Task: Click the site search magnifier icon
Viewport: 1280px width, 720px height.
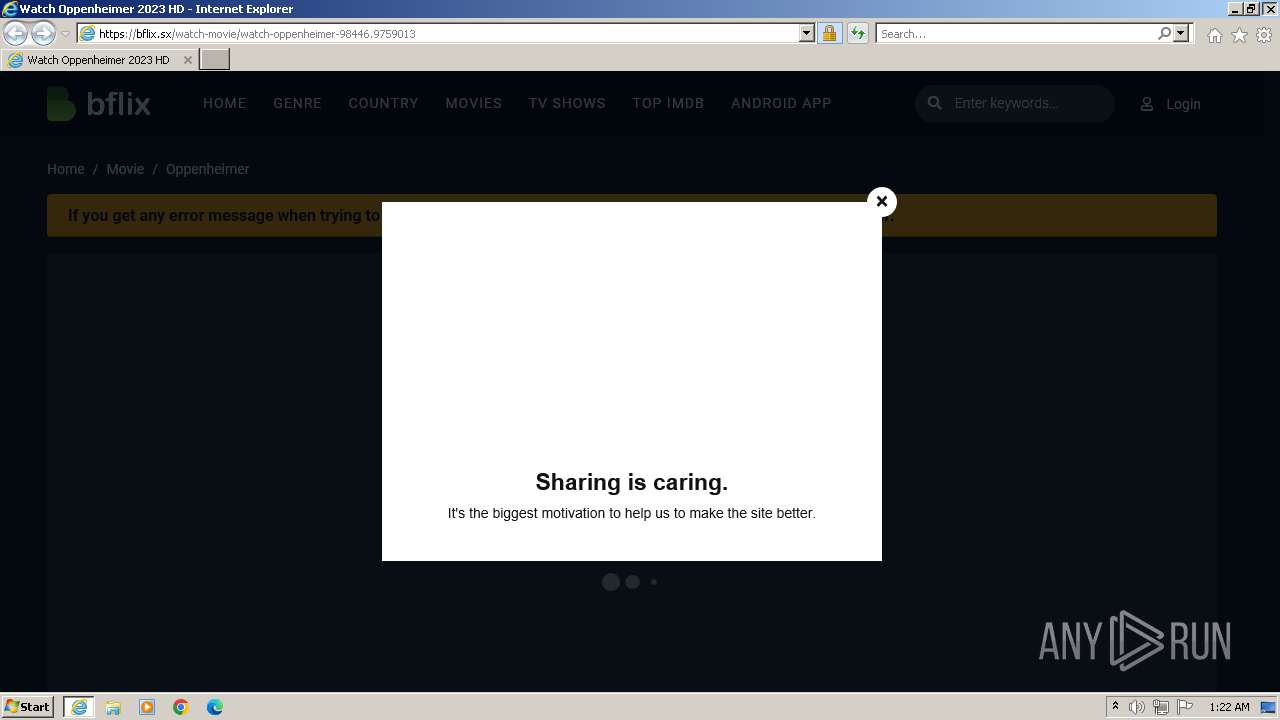Action: pyautogui.click(x=935, y=103)
